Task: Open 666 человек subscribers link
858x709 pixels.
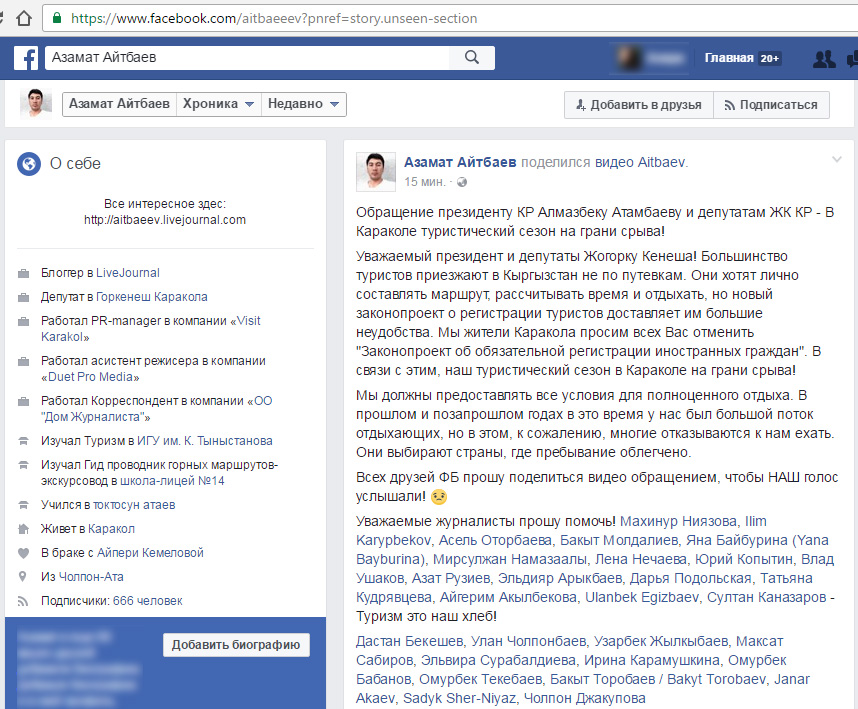Action: 148,601
